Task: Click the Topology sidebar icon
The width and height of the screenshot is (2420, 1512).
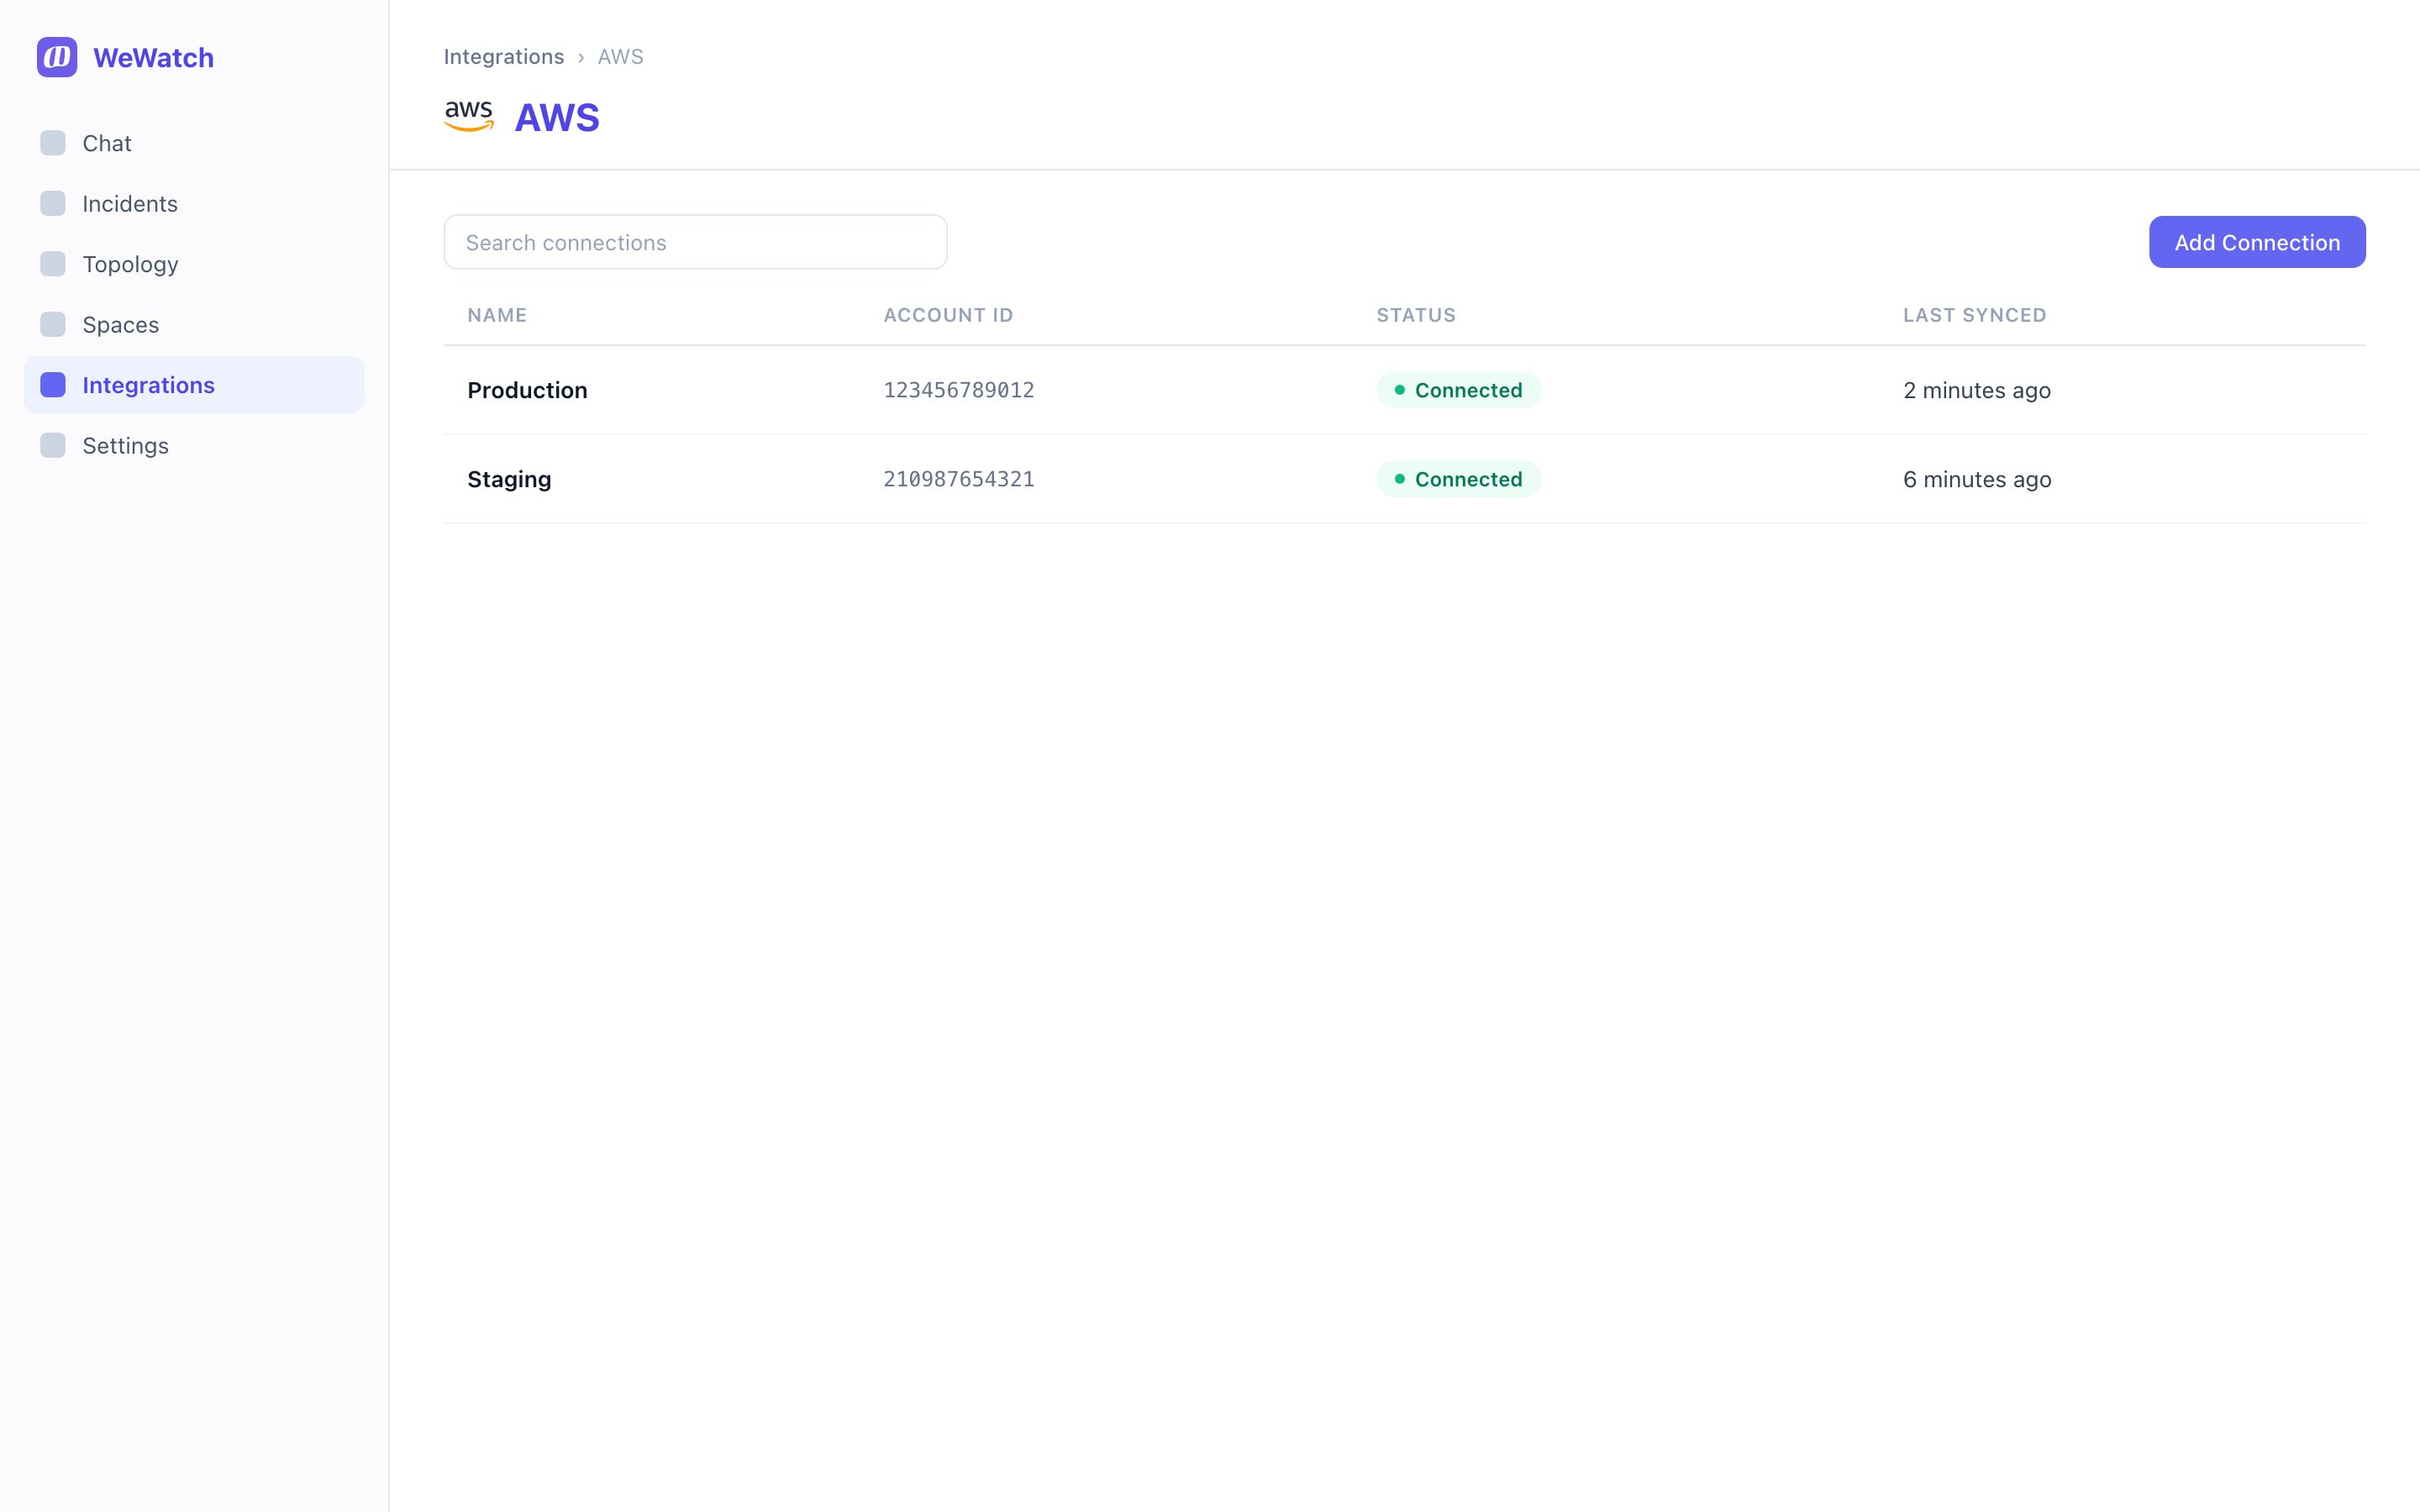Action: (x=53, y=264)
